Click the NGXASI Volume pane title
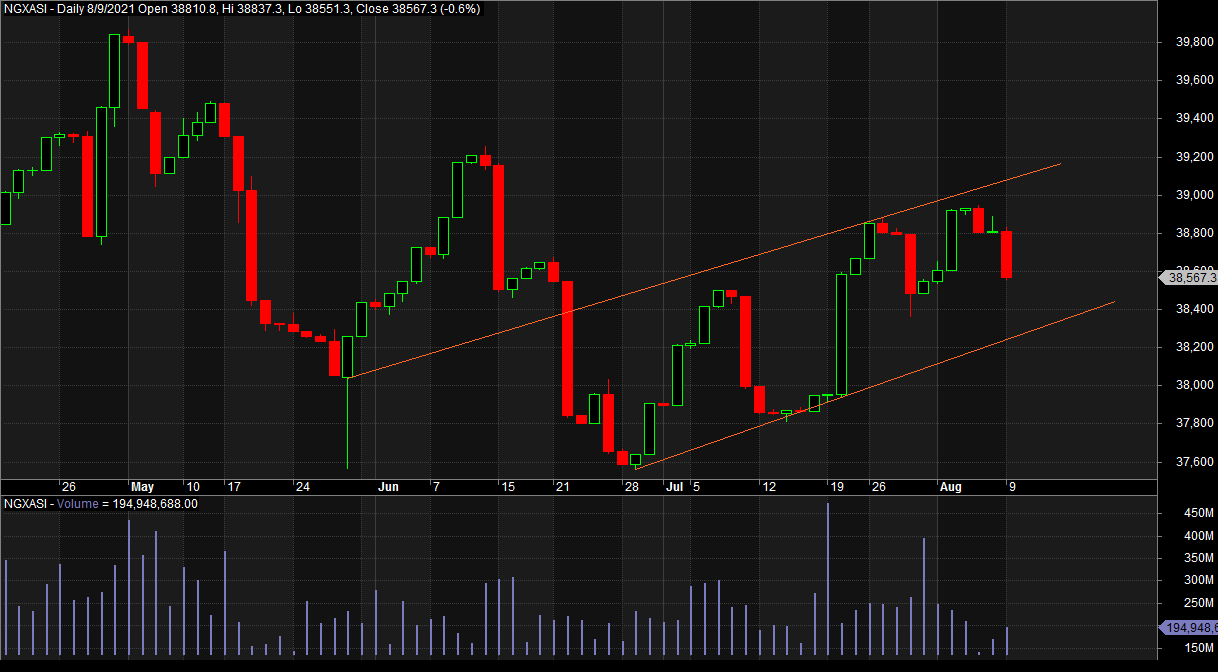Screen dimensions: 1218x672 100,503
